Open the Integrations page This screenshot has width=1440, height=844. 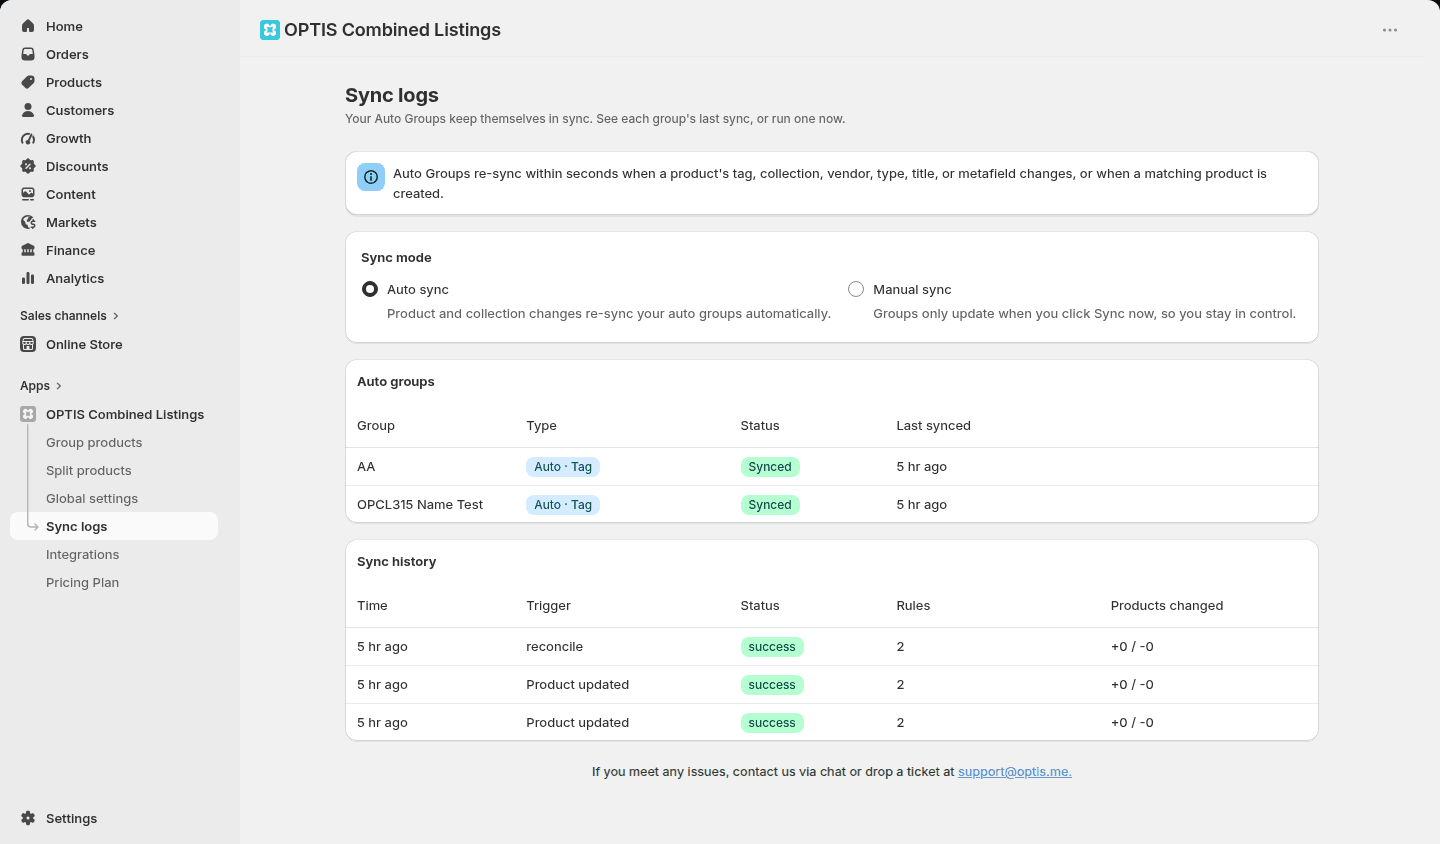[82, 554]
